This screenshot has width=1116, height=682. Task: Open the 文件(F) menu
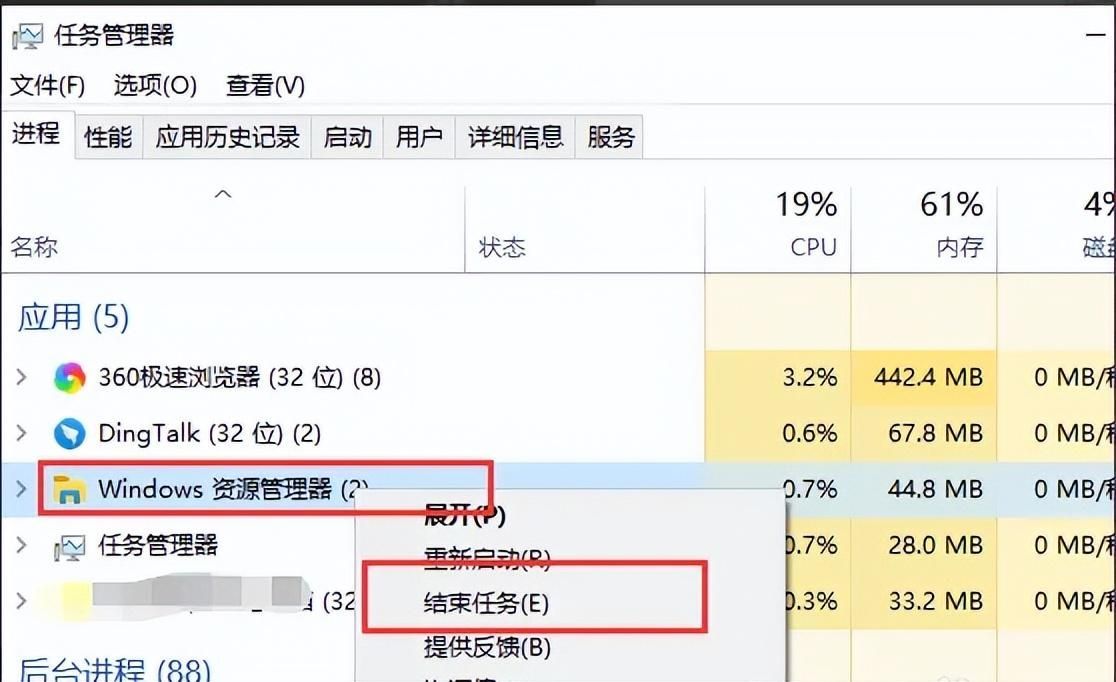tap(48, 85)
